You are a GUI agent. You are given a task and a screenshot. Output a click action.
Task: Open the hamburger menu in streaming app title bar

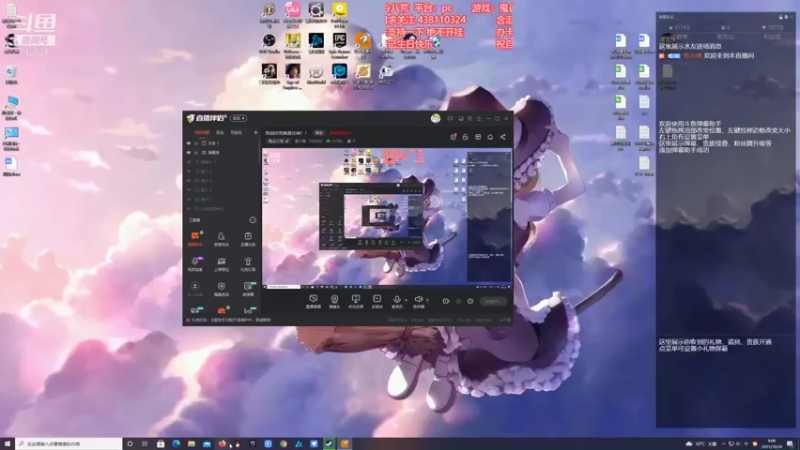pyautogui.click(x=479, y=118)
